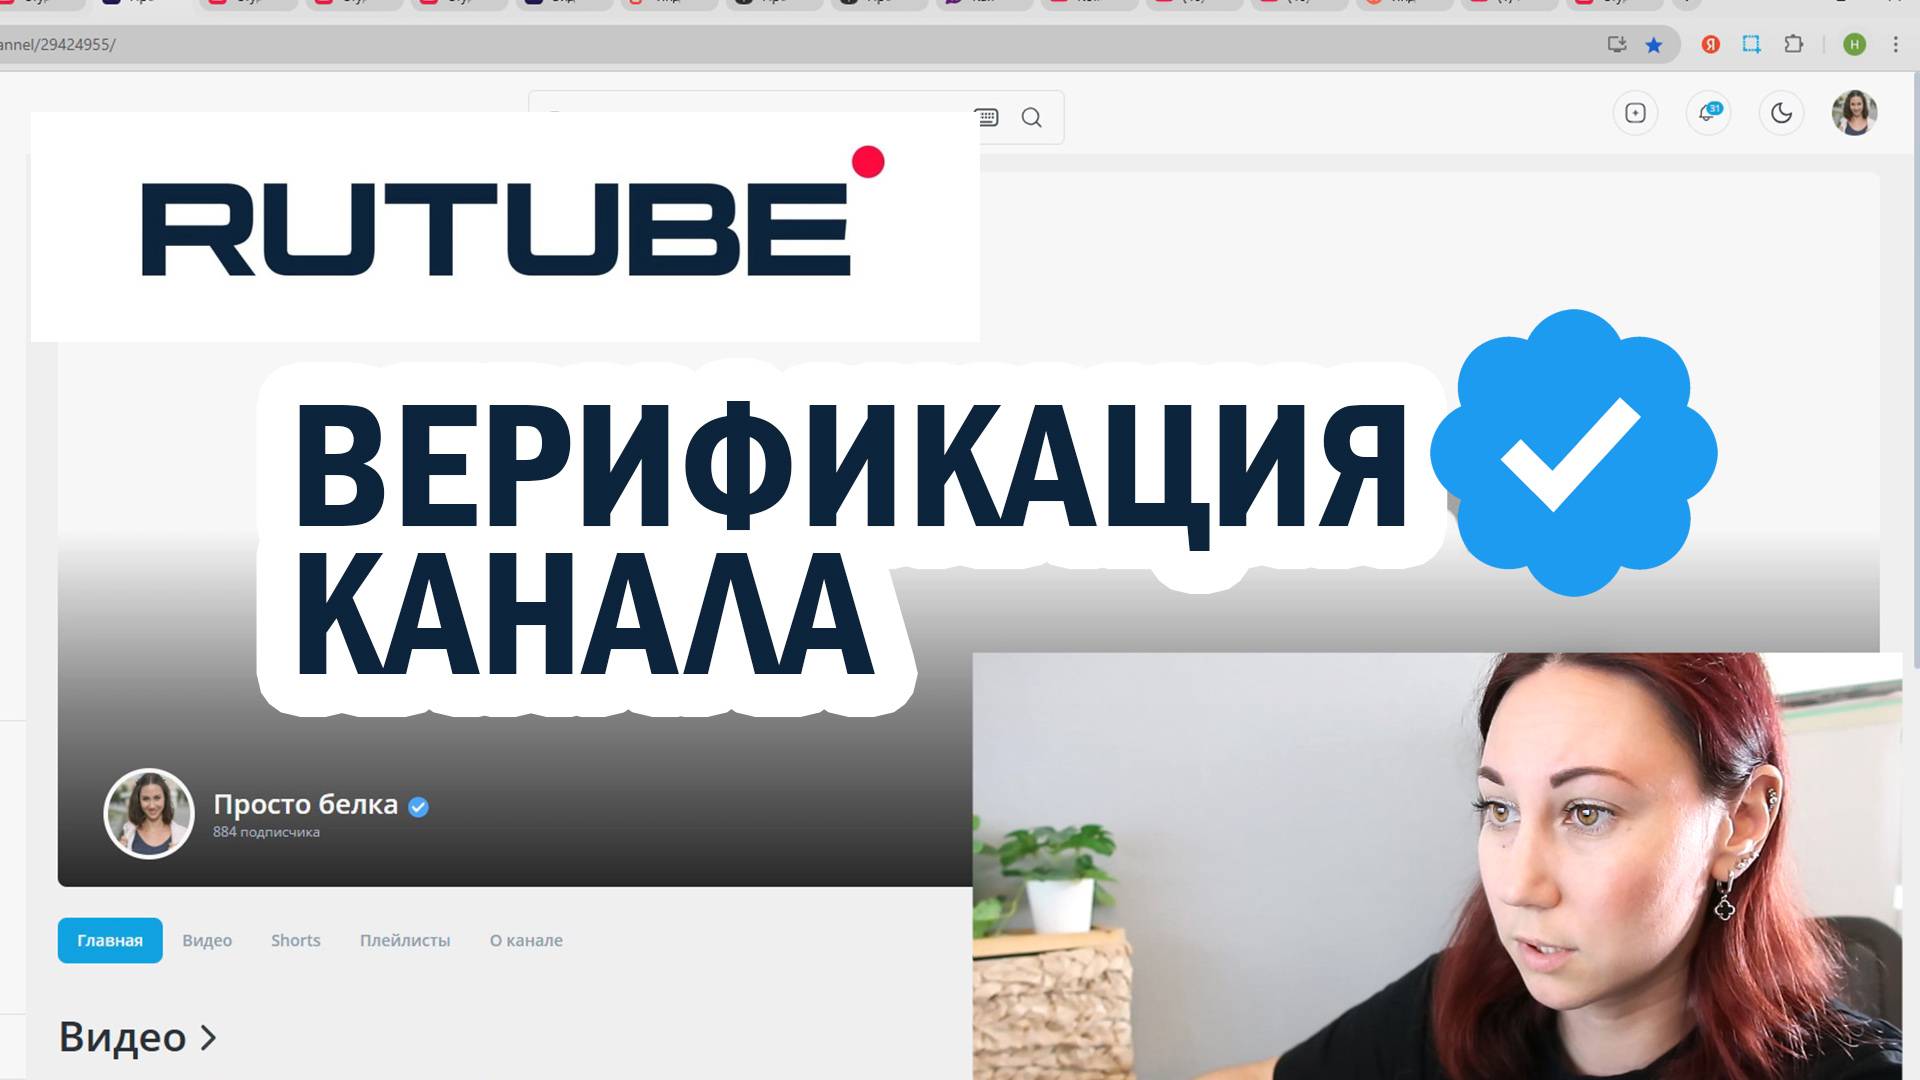Click the Просто белка channel name

[306, 805]
